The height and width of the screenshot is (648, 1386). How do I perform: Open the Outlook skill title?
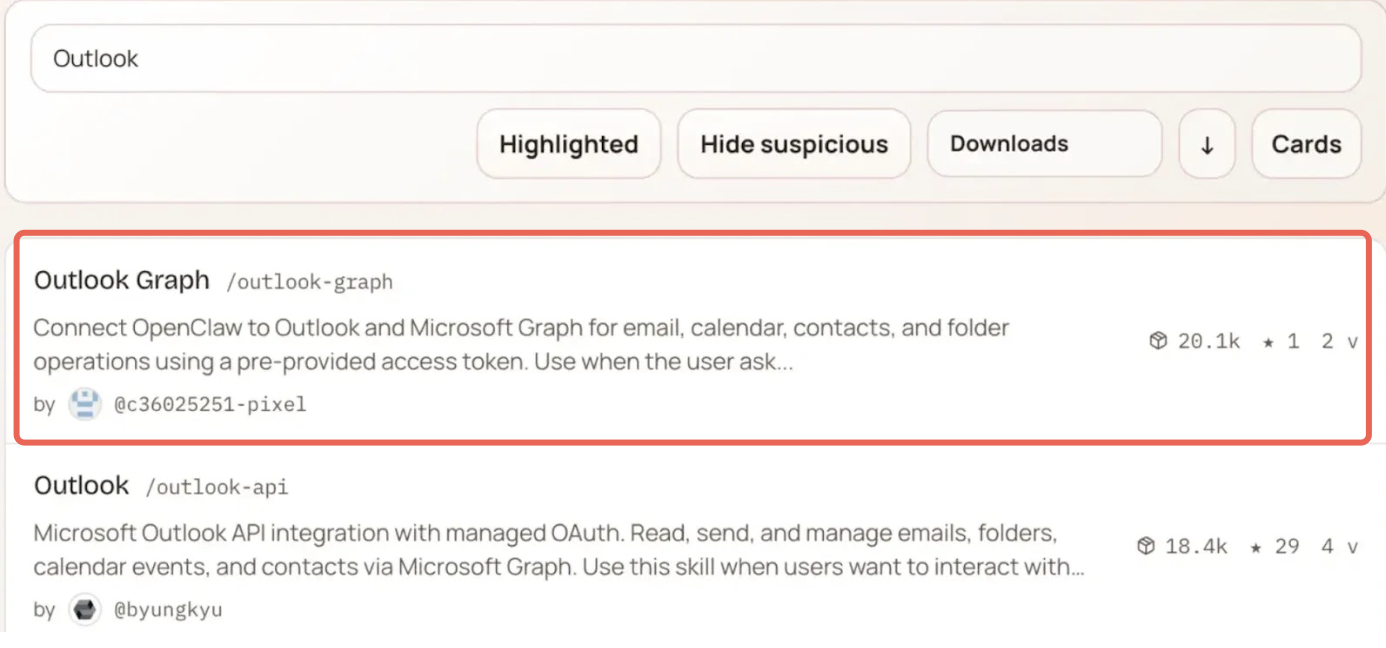click(82, 486)
